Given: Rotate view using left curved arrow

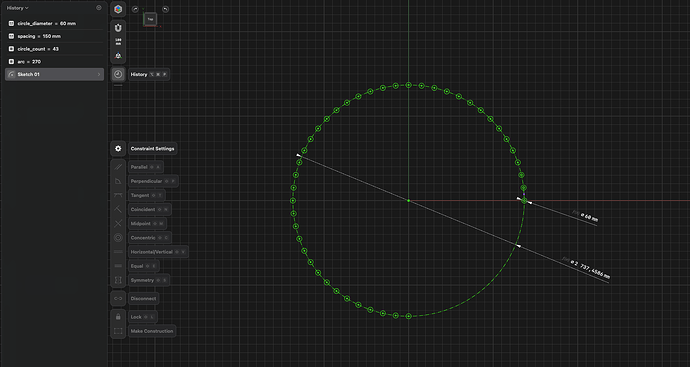Looking at the screenshot, I should pos(135,9).
